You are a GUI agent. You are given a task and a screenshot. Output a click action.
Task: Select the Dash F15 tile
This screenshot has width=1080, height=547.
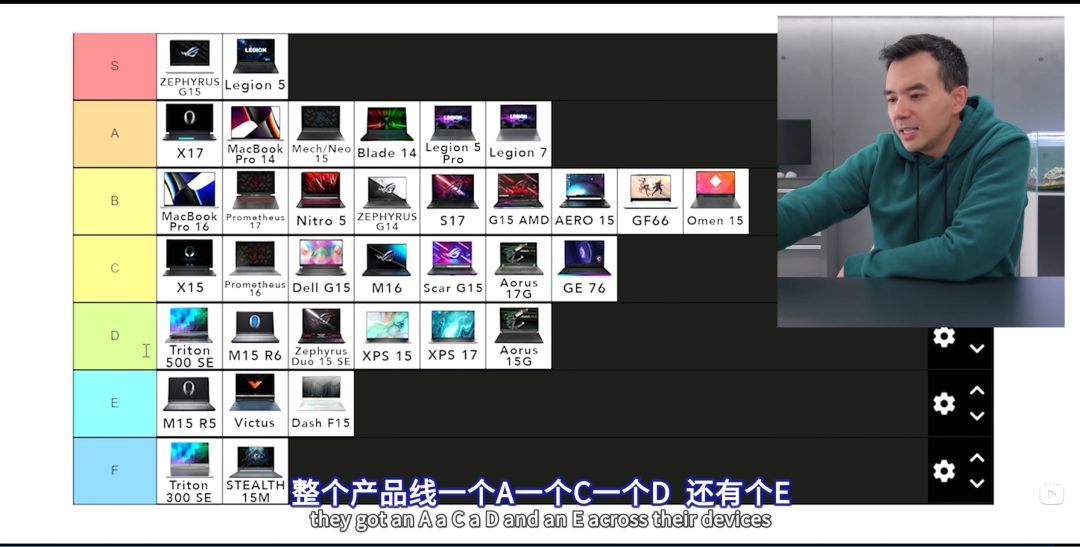(x=321, y=404)
